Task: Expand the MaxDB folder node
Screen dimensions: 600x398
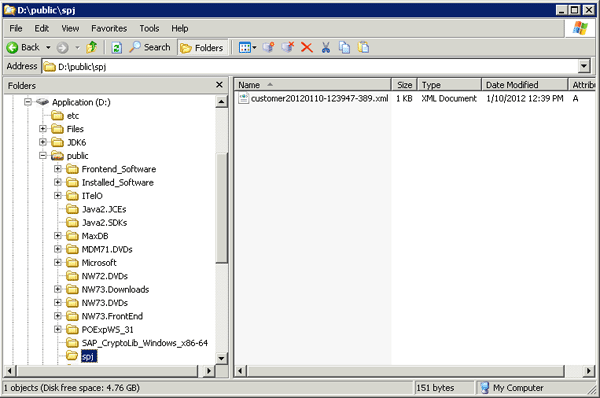Action: coord(58,236)
